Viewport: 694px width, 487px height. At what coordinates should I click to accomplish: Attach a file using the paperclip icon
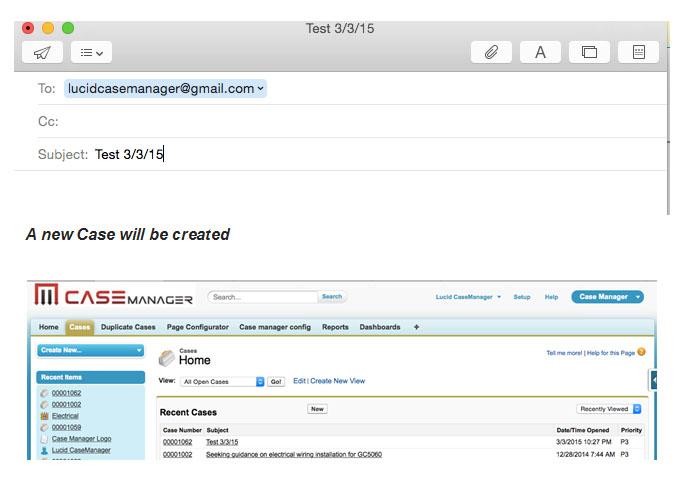(491, 52)
